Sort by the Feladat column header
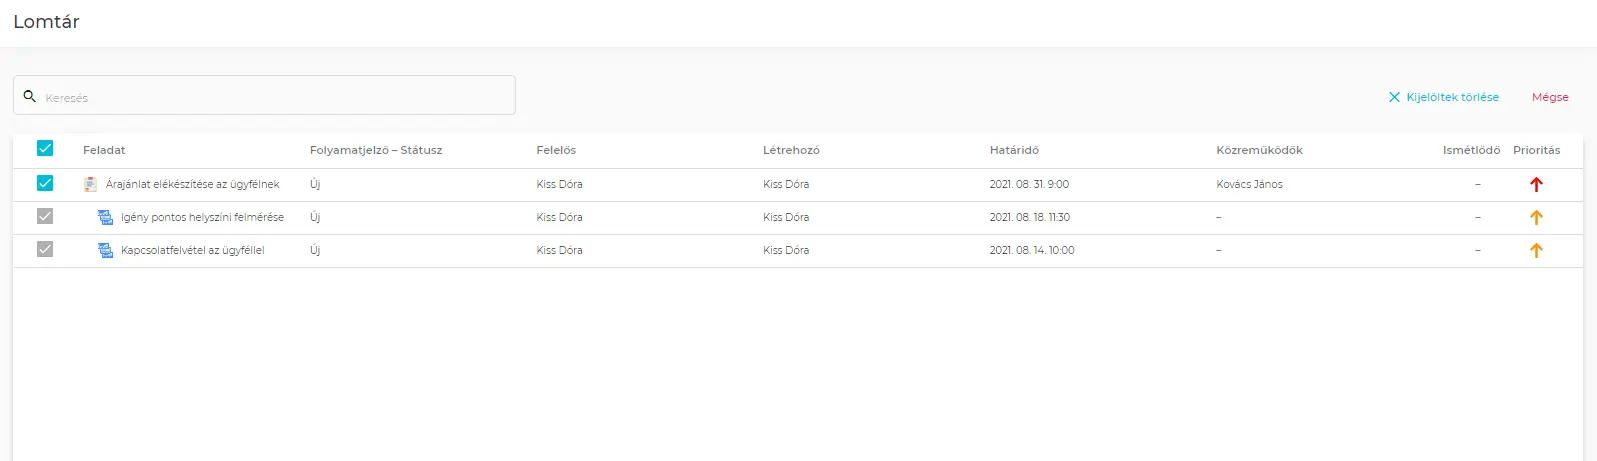This screenshot has width=1597, height=461. click(104, 150)
